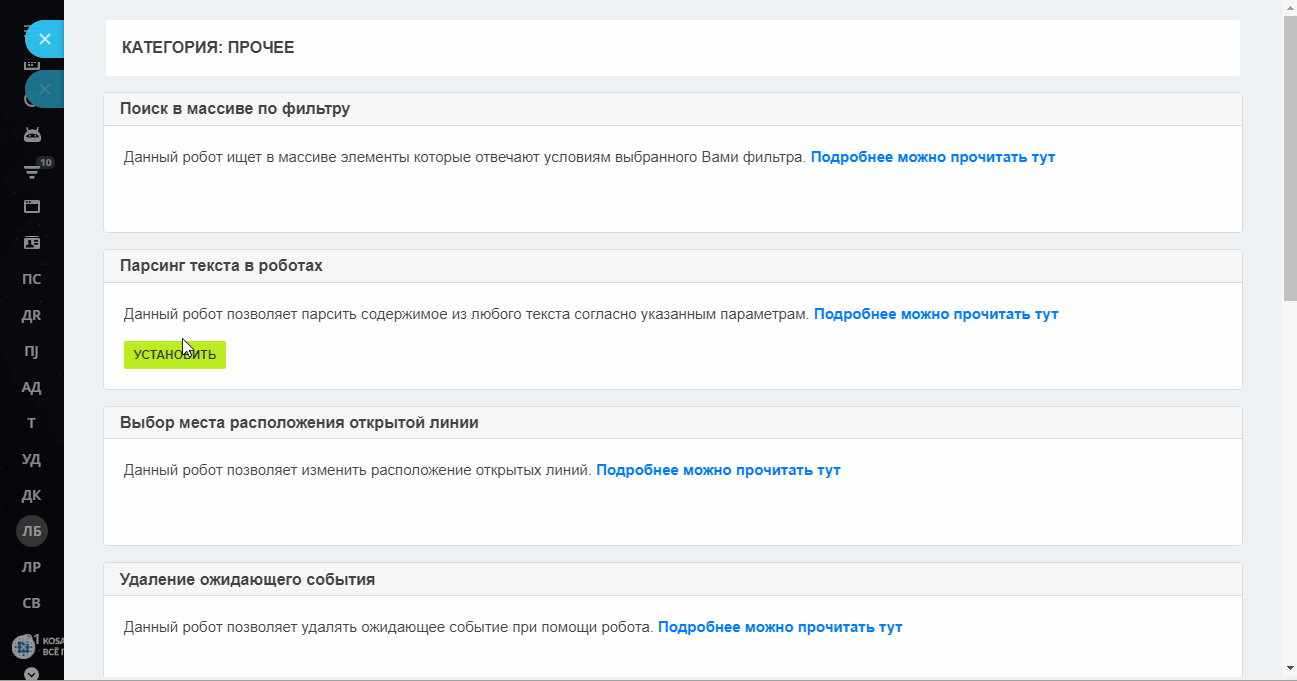Select the ЛР sidebar item

pos(31,567)
